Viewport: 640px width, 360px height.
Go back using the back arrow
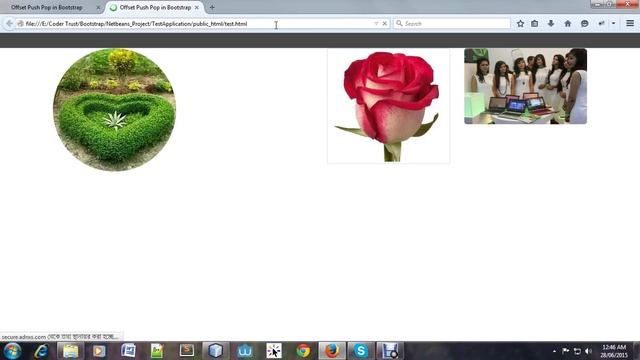point(9,24)
